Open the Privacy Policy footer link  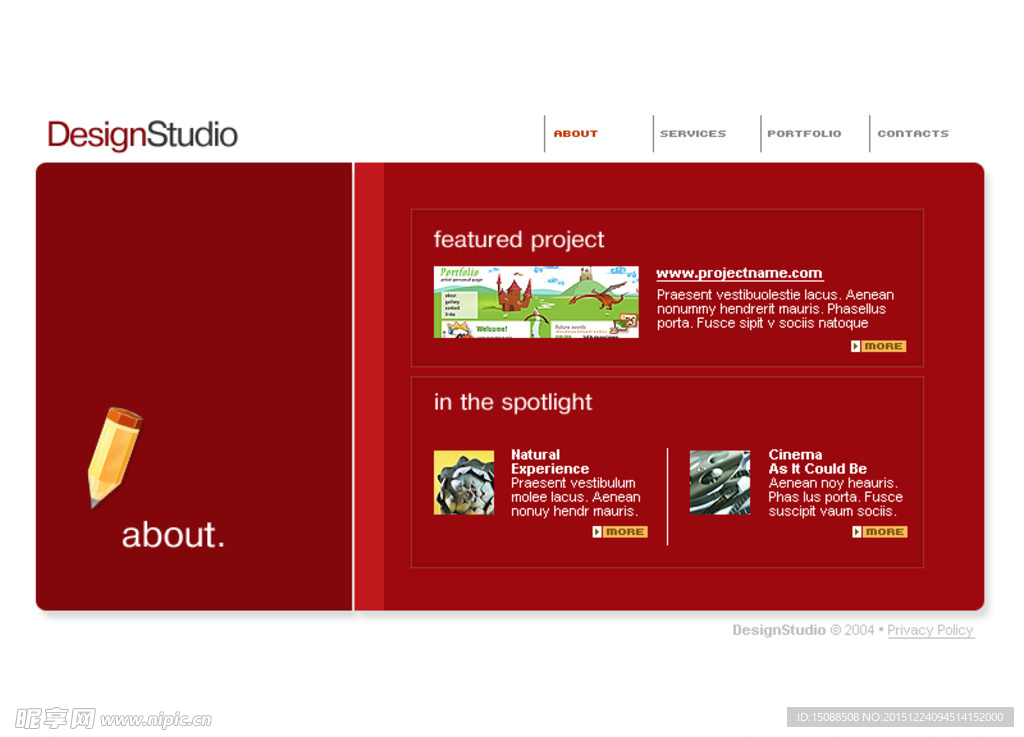(x=930, y=630)
